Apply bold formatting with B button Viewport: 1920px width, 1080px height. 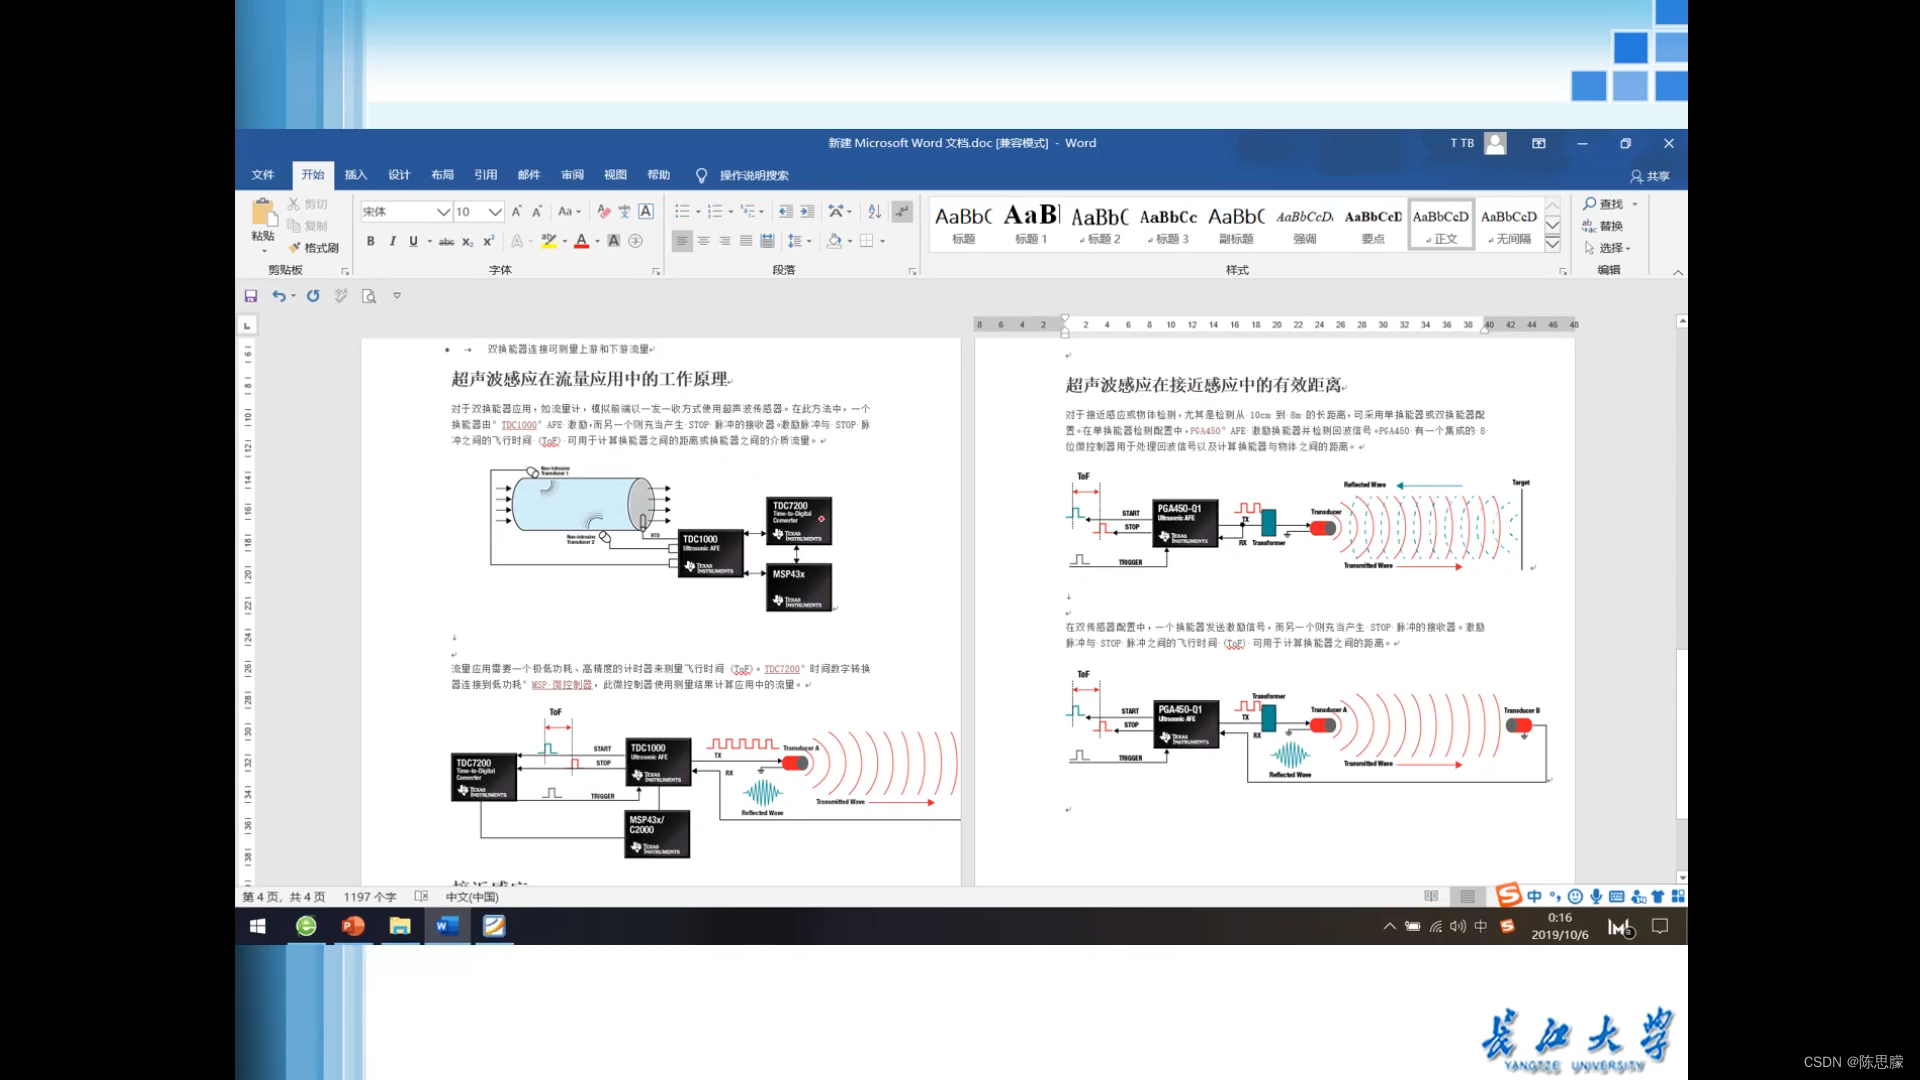pos(371,241)
